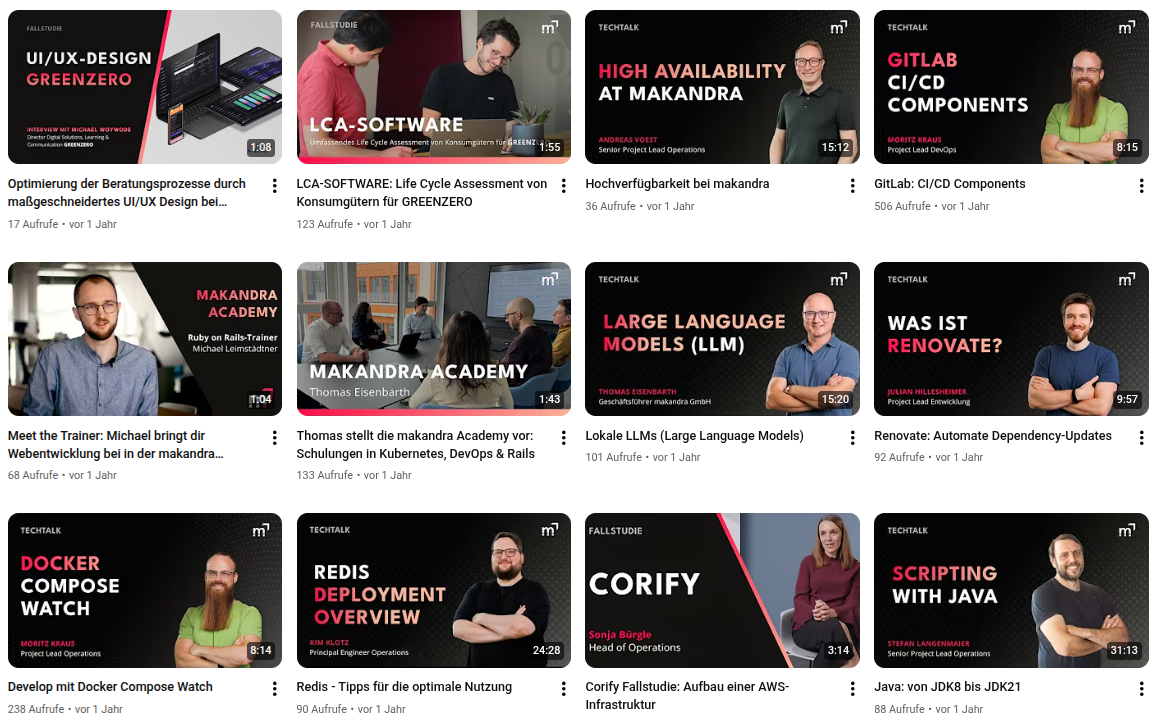Open more actions for LCA-SOFTWARE video

point(563,186)
